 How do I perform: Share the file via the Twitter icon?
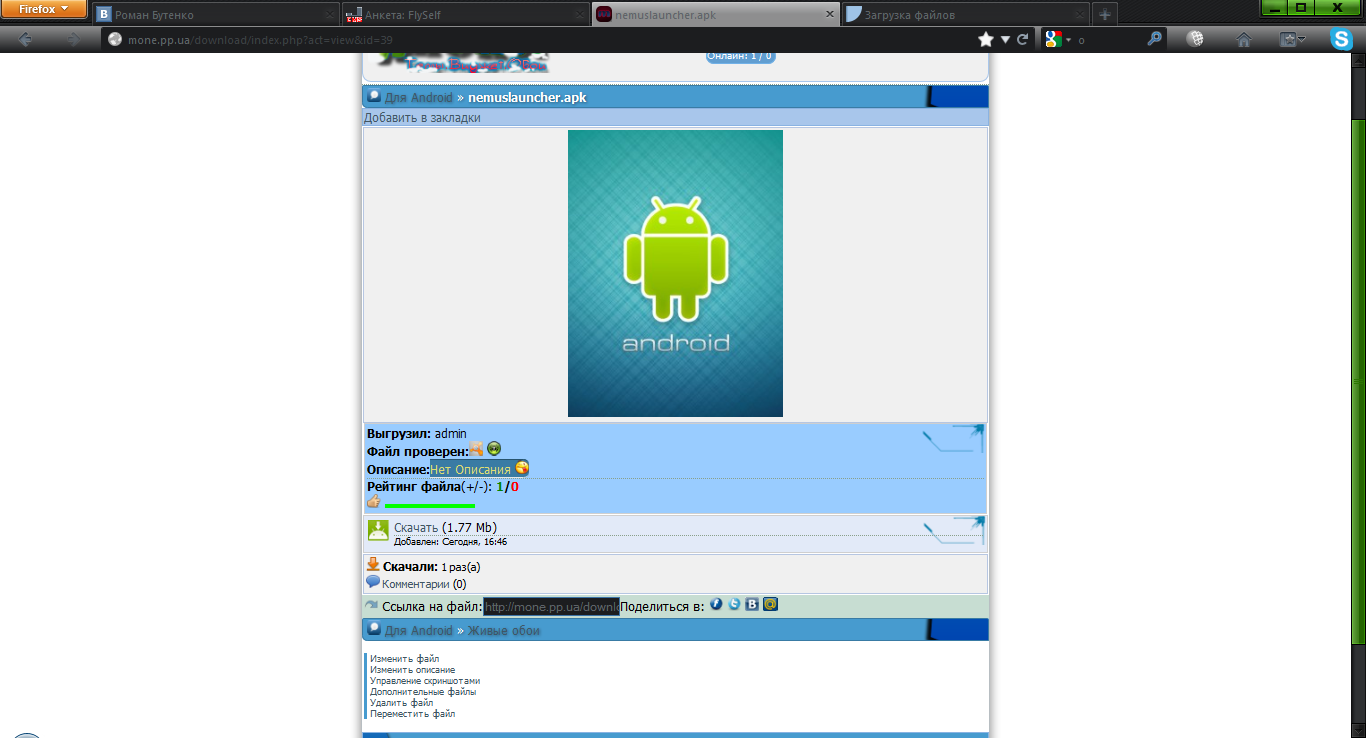pos(734,605)
